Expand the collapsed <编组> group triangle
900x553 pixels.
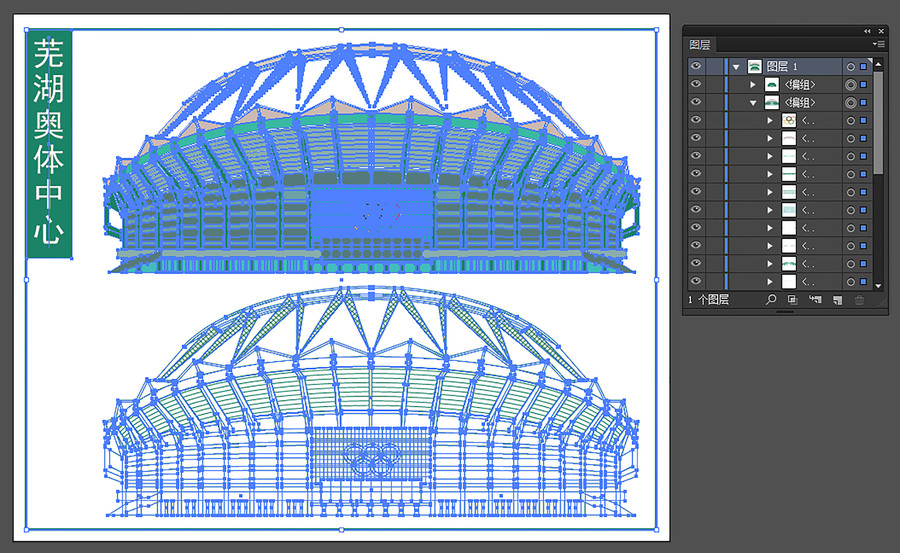(x=753, y=85)
